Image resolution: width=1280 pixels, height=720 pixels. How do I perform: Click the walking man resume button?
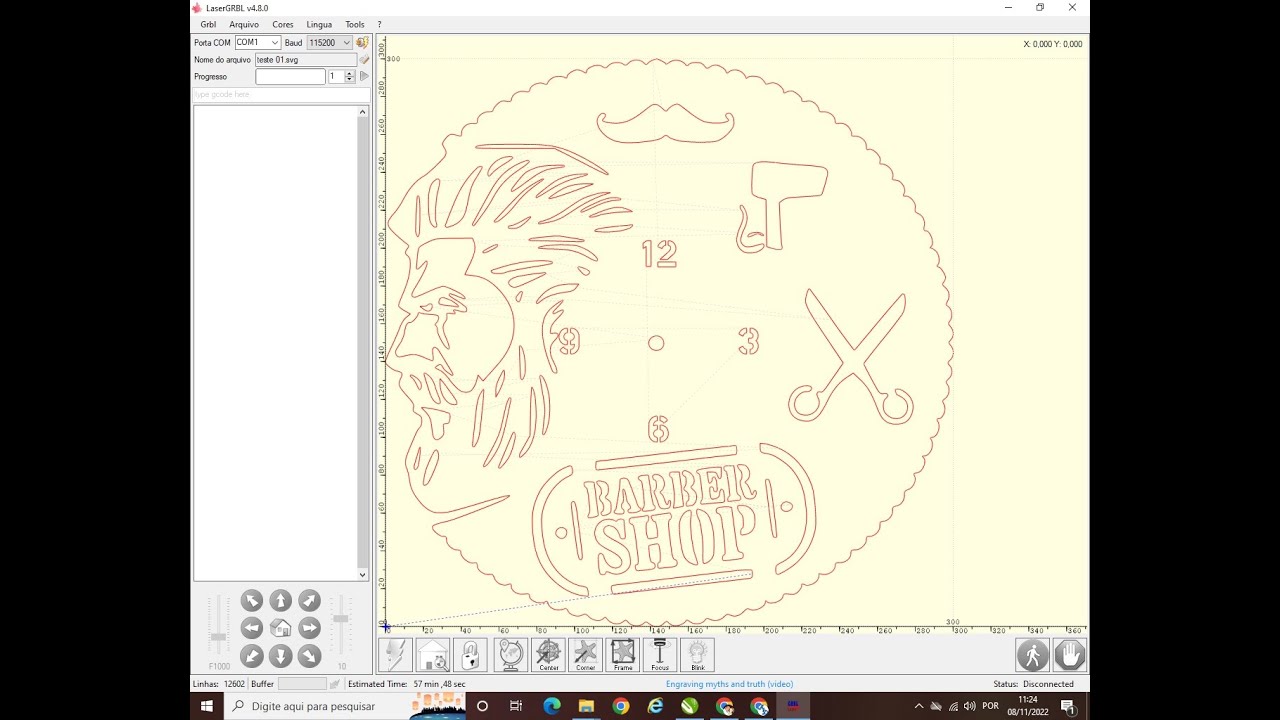click(x=1033, y=655)
